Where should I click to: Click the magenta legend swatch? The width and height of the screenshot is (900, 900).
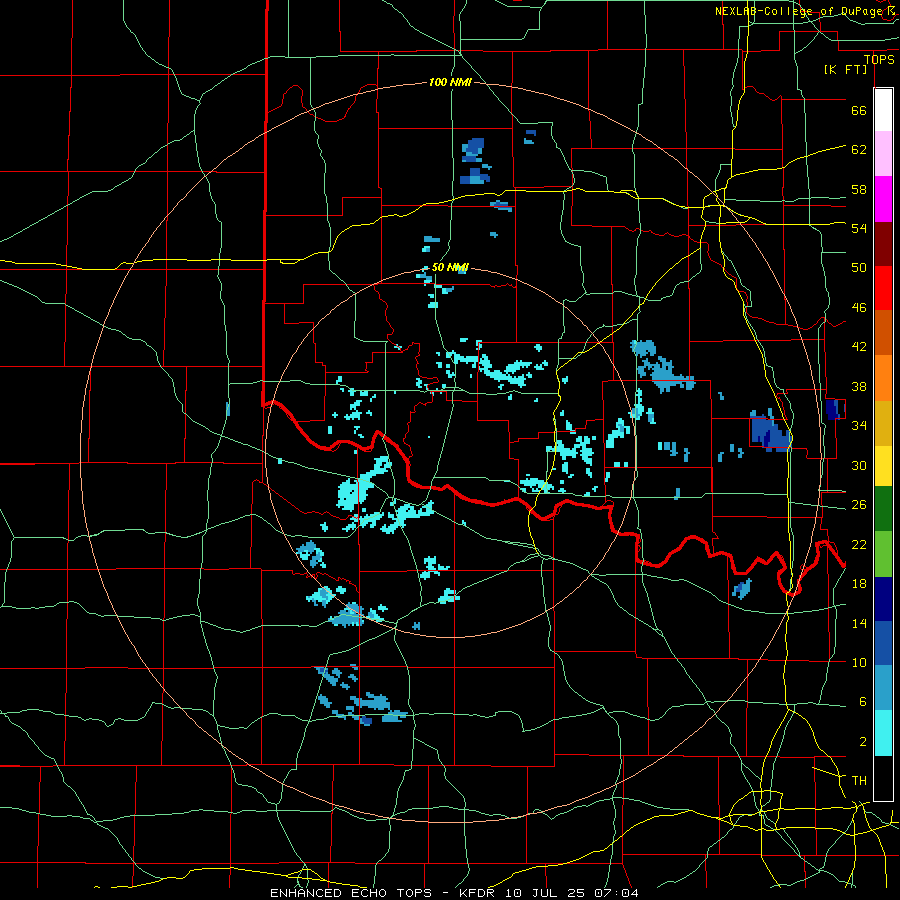click(883, 199)
